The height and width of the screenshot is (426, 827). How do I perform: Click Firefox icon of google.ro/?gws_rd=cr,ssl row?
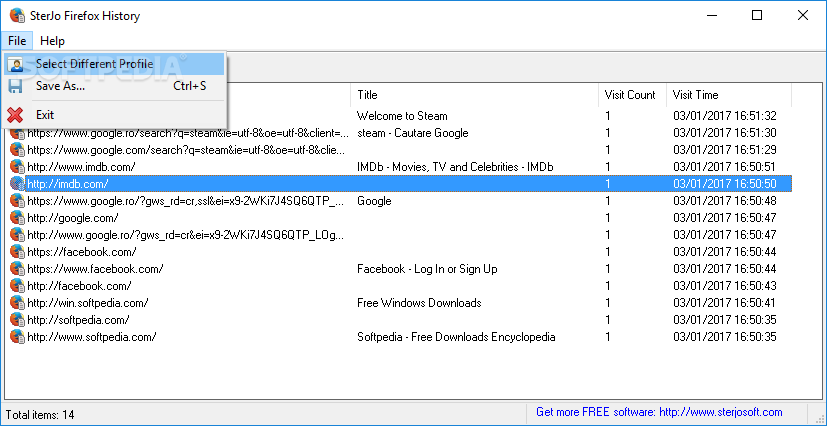pyautogui.click(x=17, y=201)
